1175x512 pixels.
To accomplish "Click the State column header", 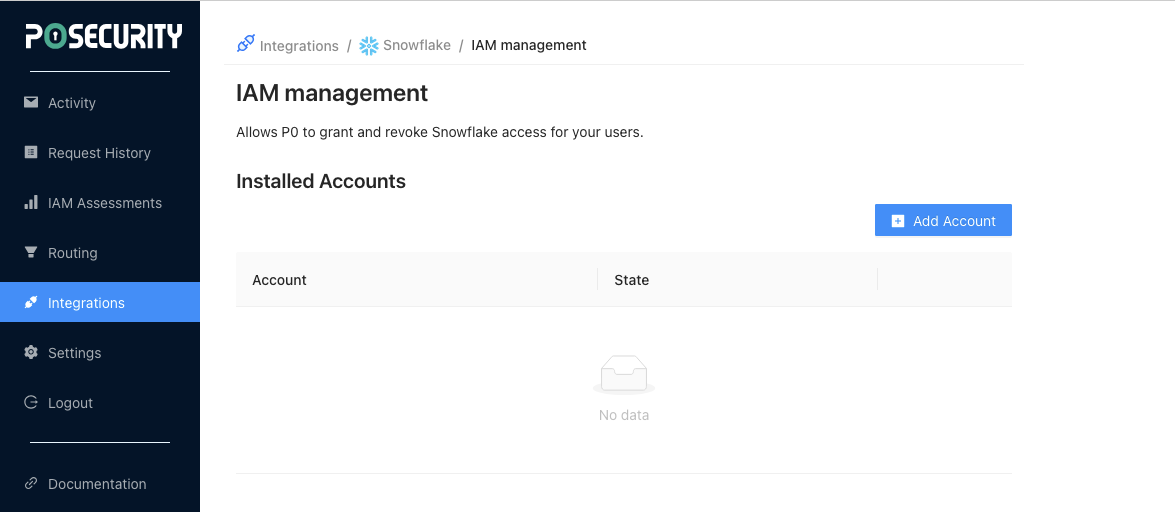I will [x=631, y=280].
